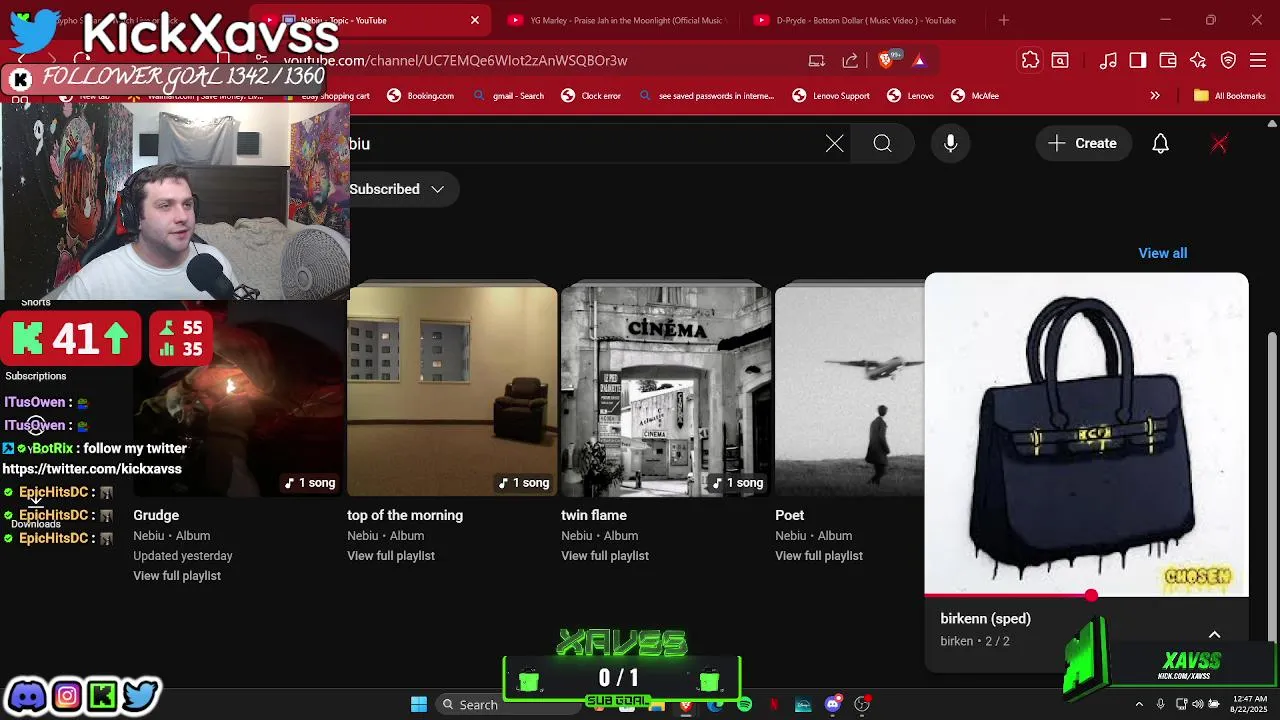Open the Brave Playlist music note icon

pyautogui.click(x=1108, y=60)
